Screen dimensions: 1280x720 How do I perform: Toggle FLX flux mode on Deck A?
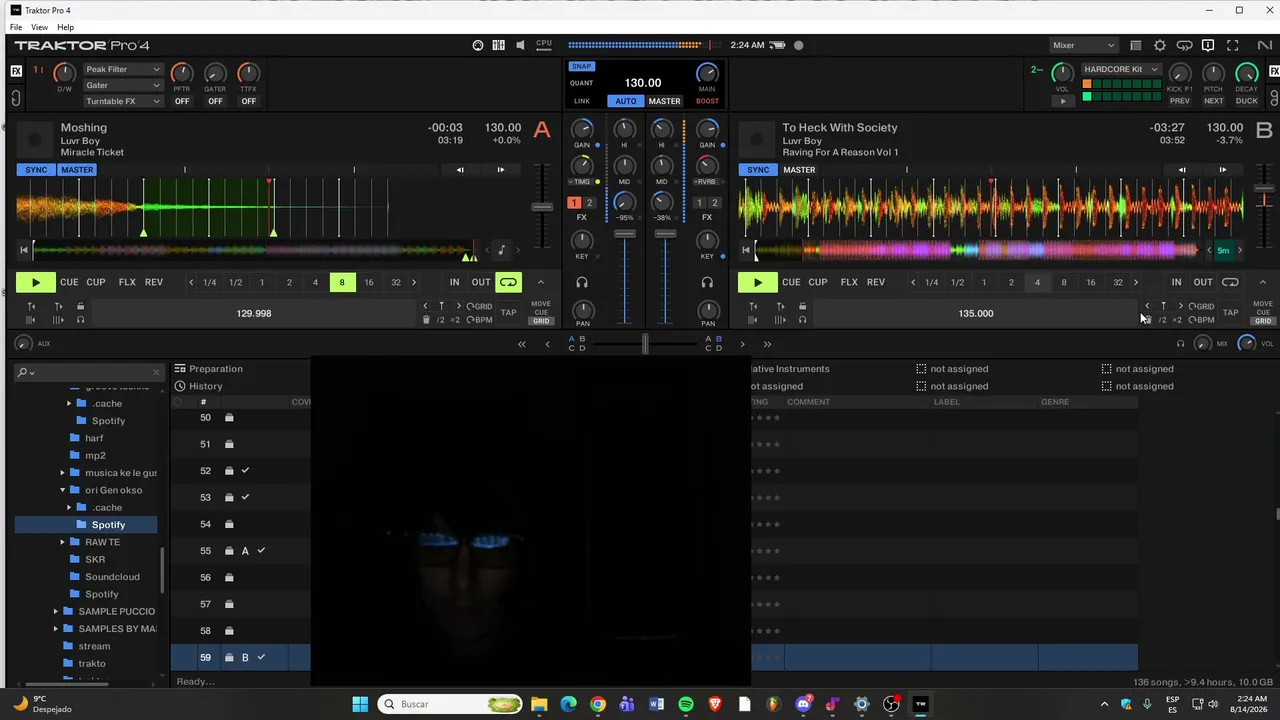(127, 282)
